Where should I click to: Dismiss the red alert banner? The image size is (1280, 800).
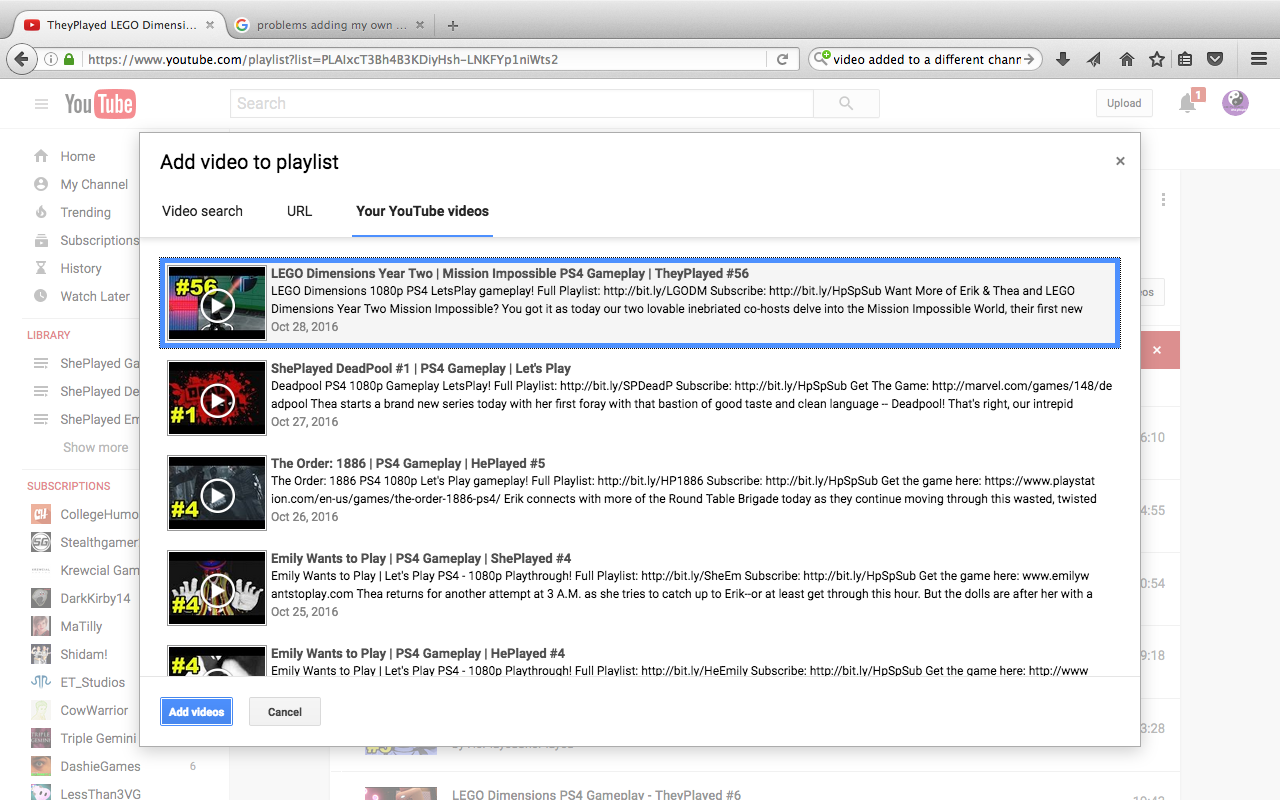(x=1157, y=350)
